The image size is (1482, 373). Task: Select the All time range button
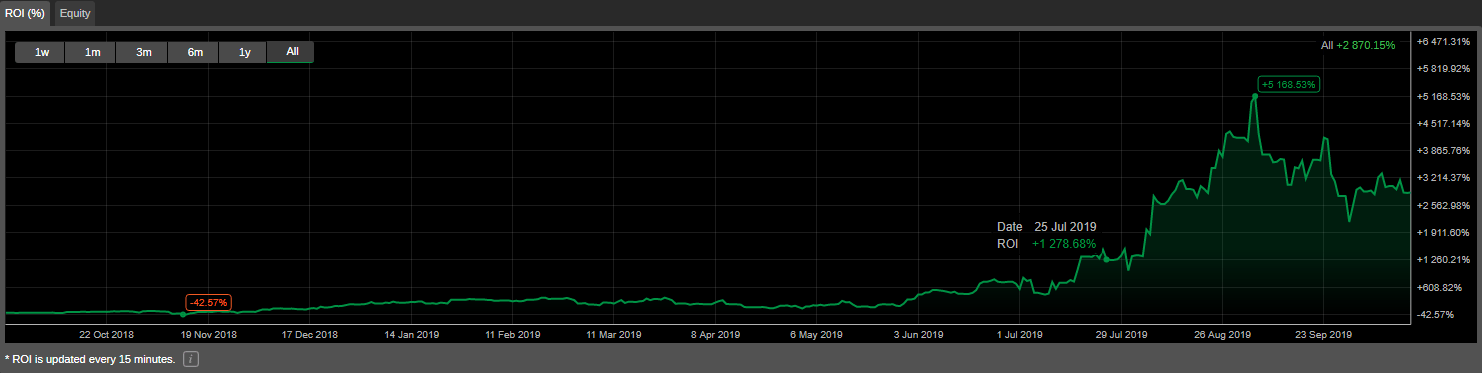(292, 52)
